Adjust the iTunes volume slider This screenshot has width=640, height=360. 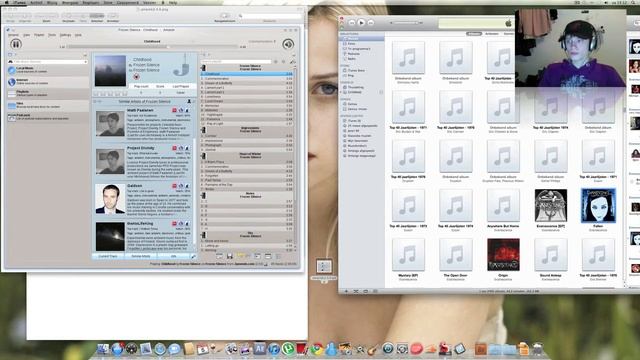pos(406,23)
